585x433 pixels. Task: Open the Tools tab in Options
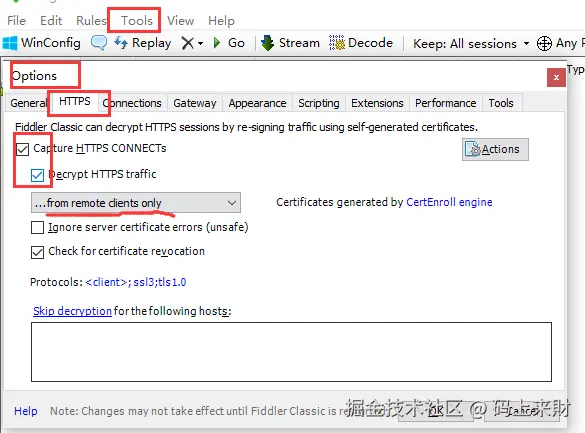tap(501, 103)
